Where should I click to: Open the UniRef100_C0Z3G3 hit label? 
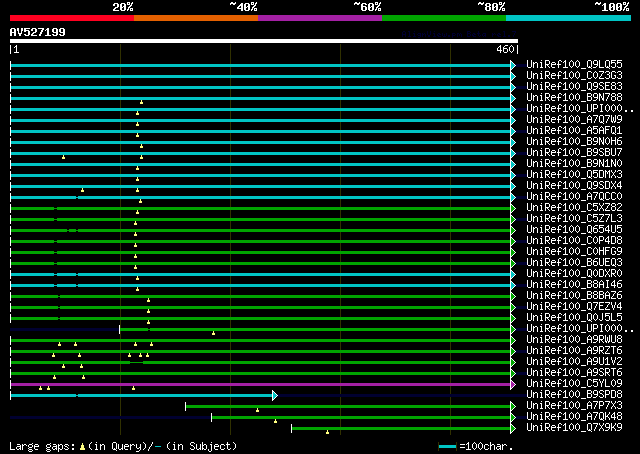coord(575,75)
